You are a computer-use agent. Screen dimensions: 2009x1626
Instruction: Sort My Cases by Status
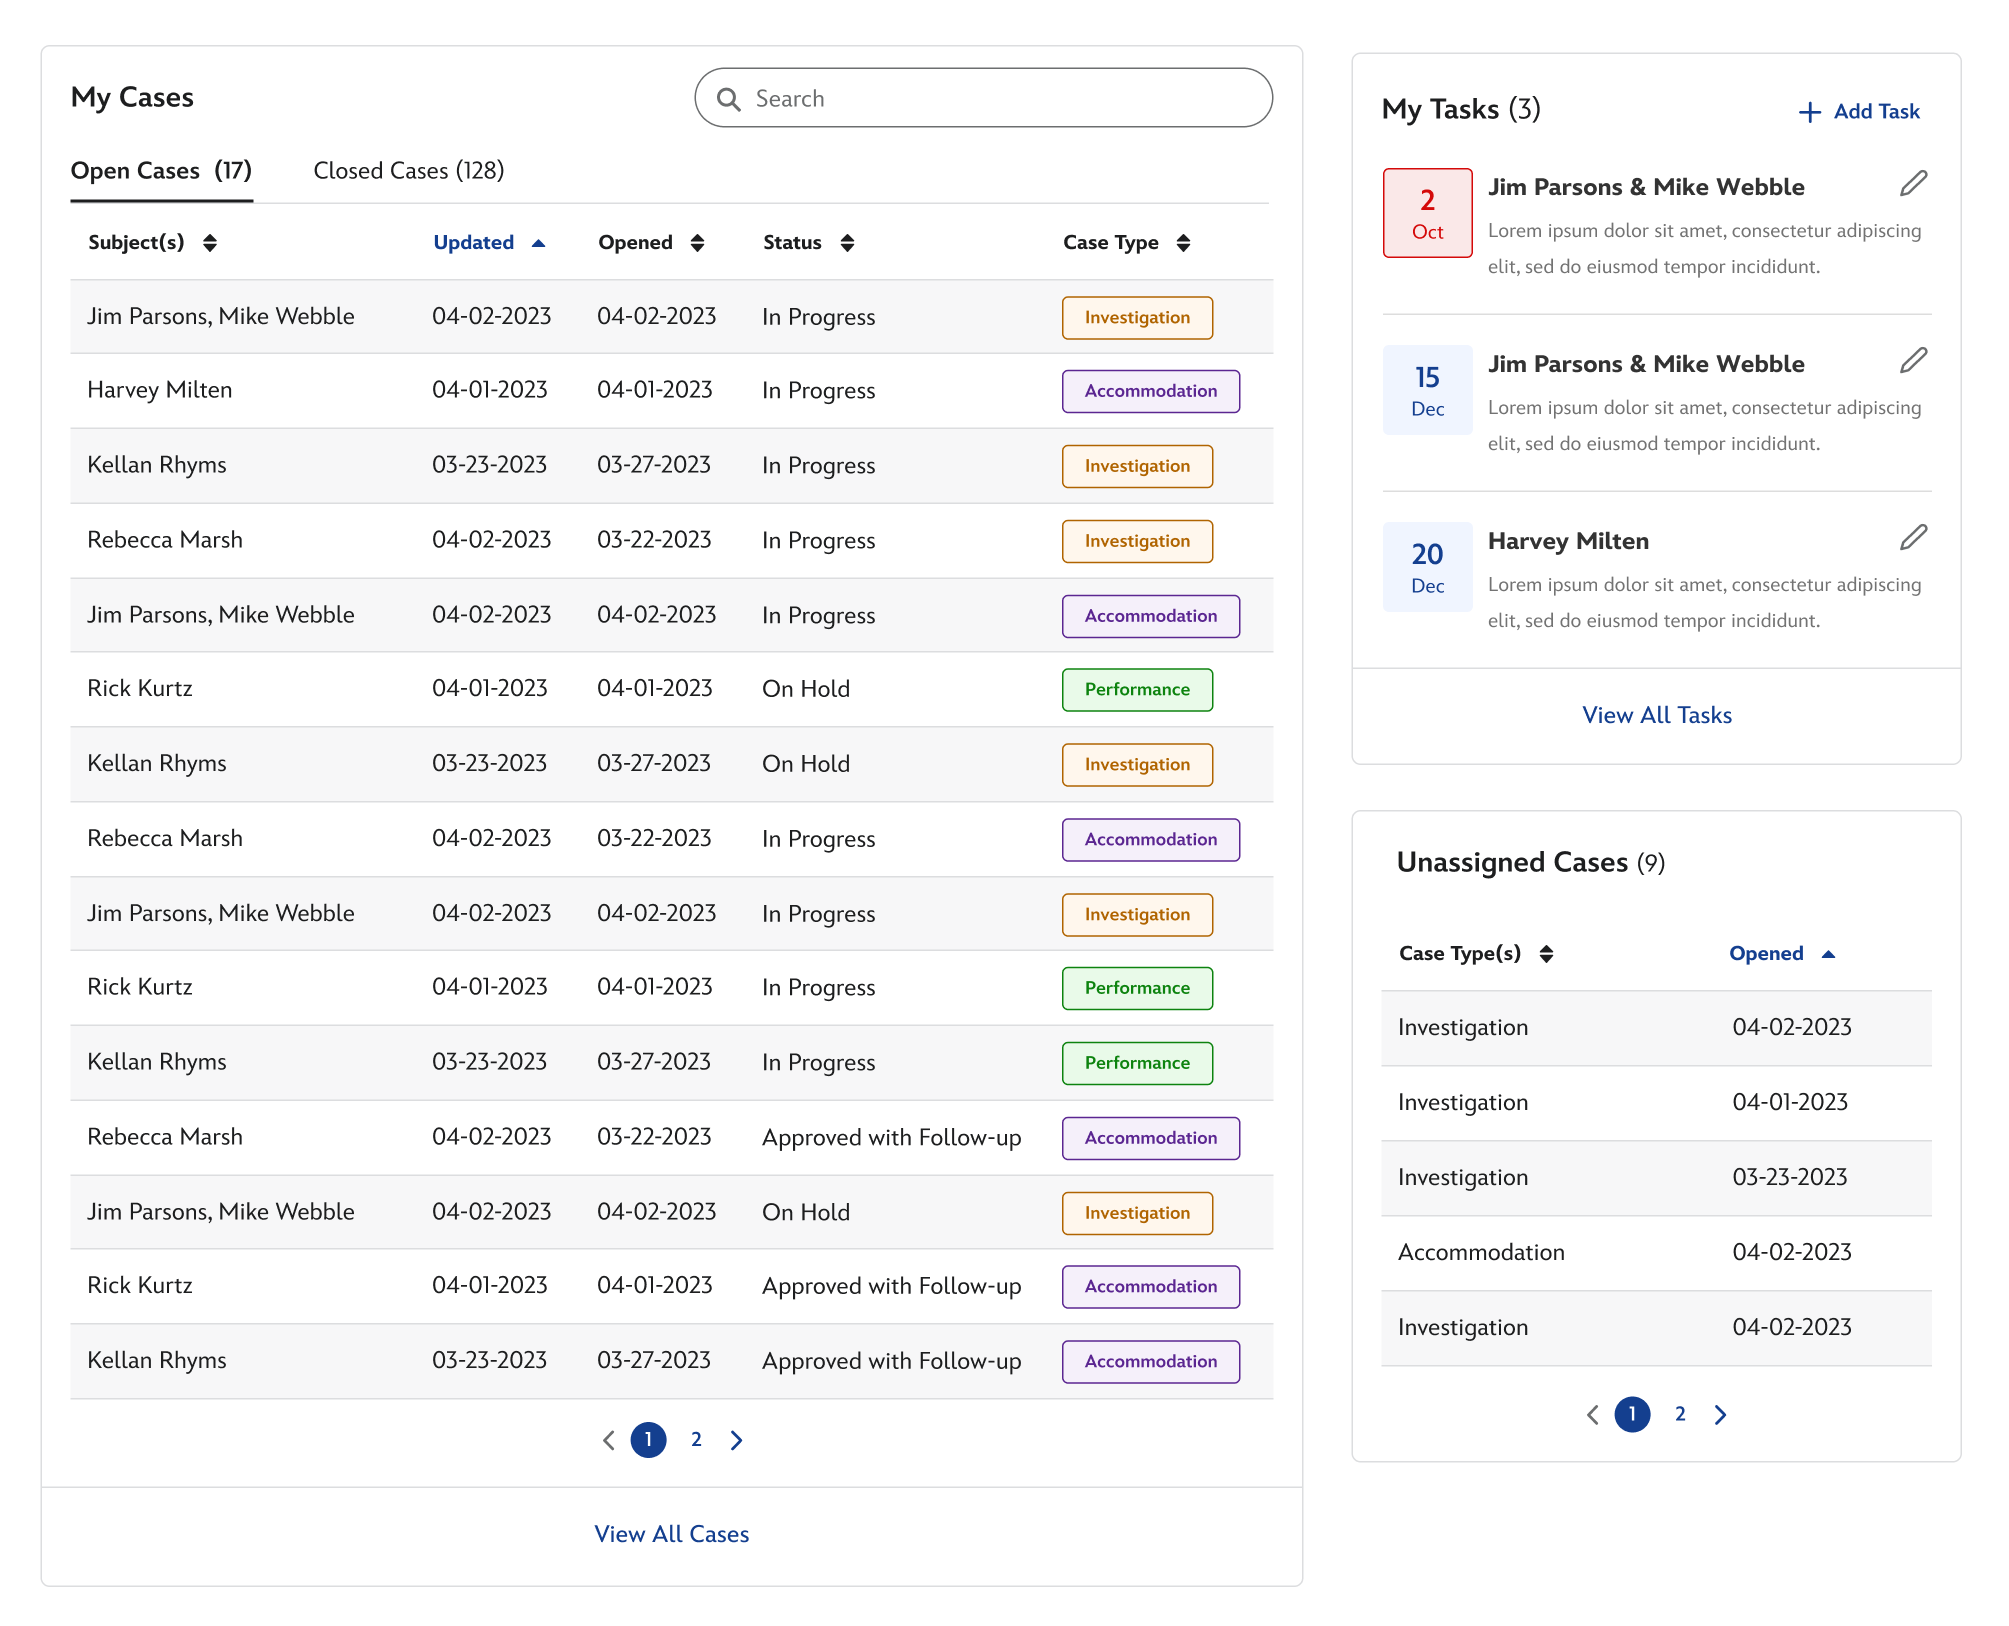[847, 243]
